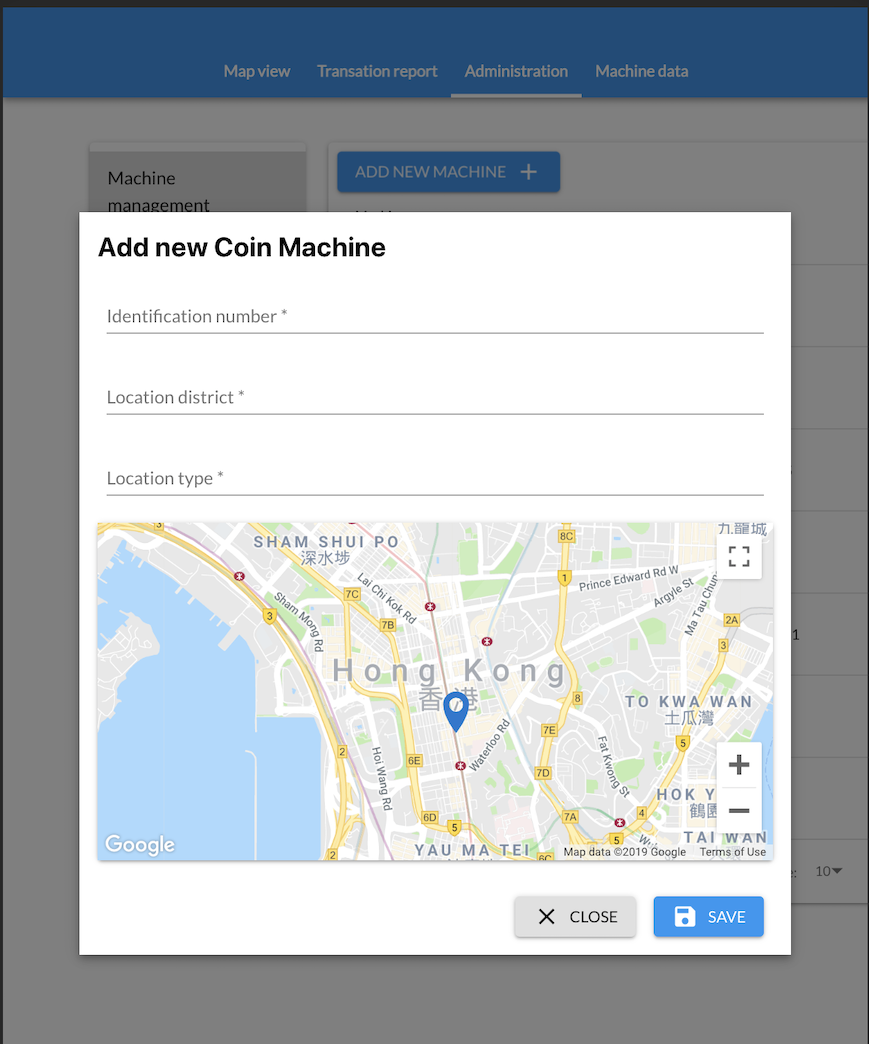This screenshot has width=869, height=1044.
Task: Click the Google logo on the map
Action: pos(138,845)
